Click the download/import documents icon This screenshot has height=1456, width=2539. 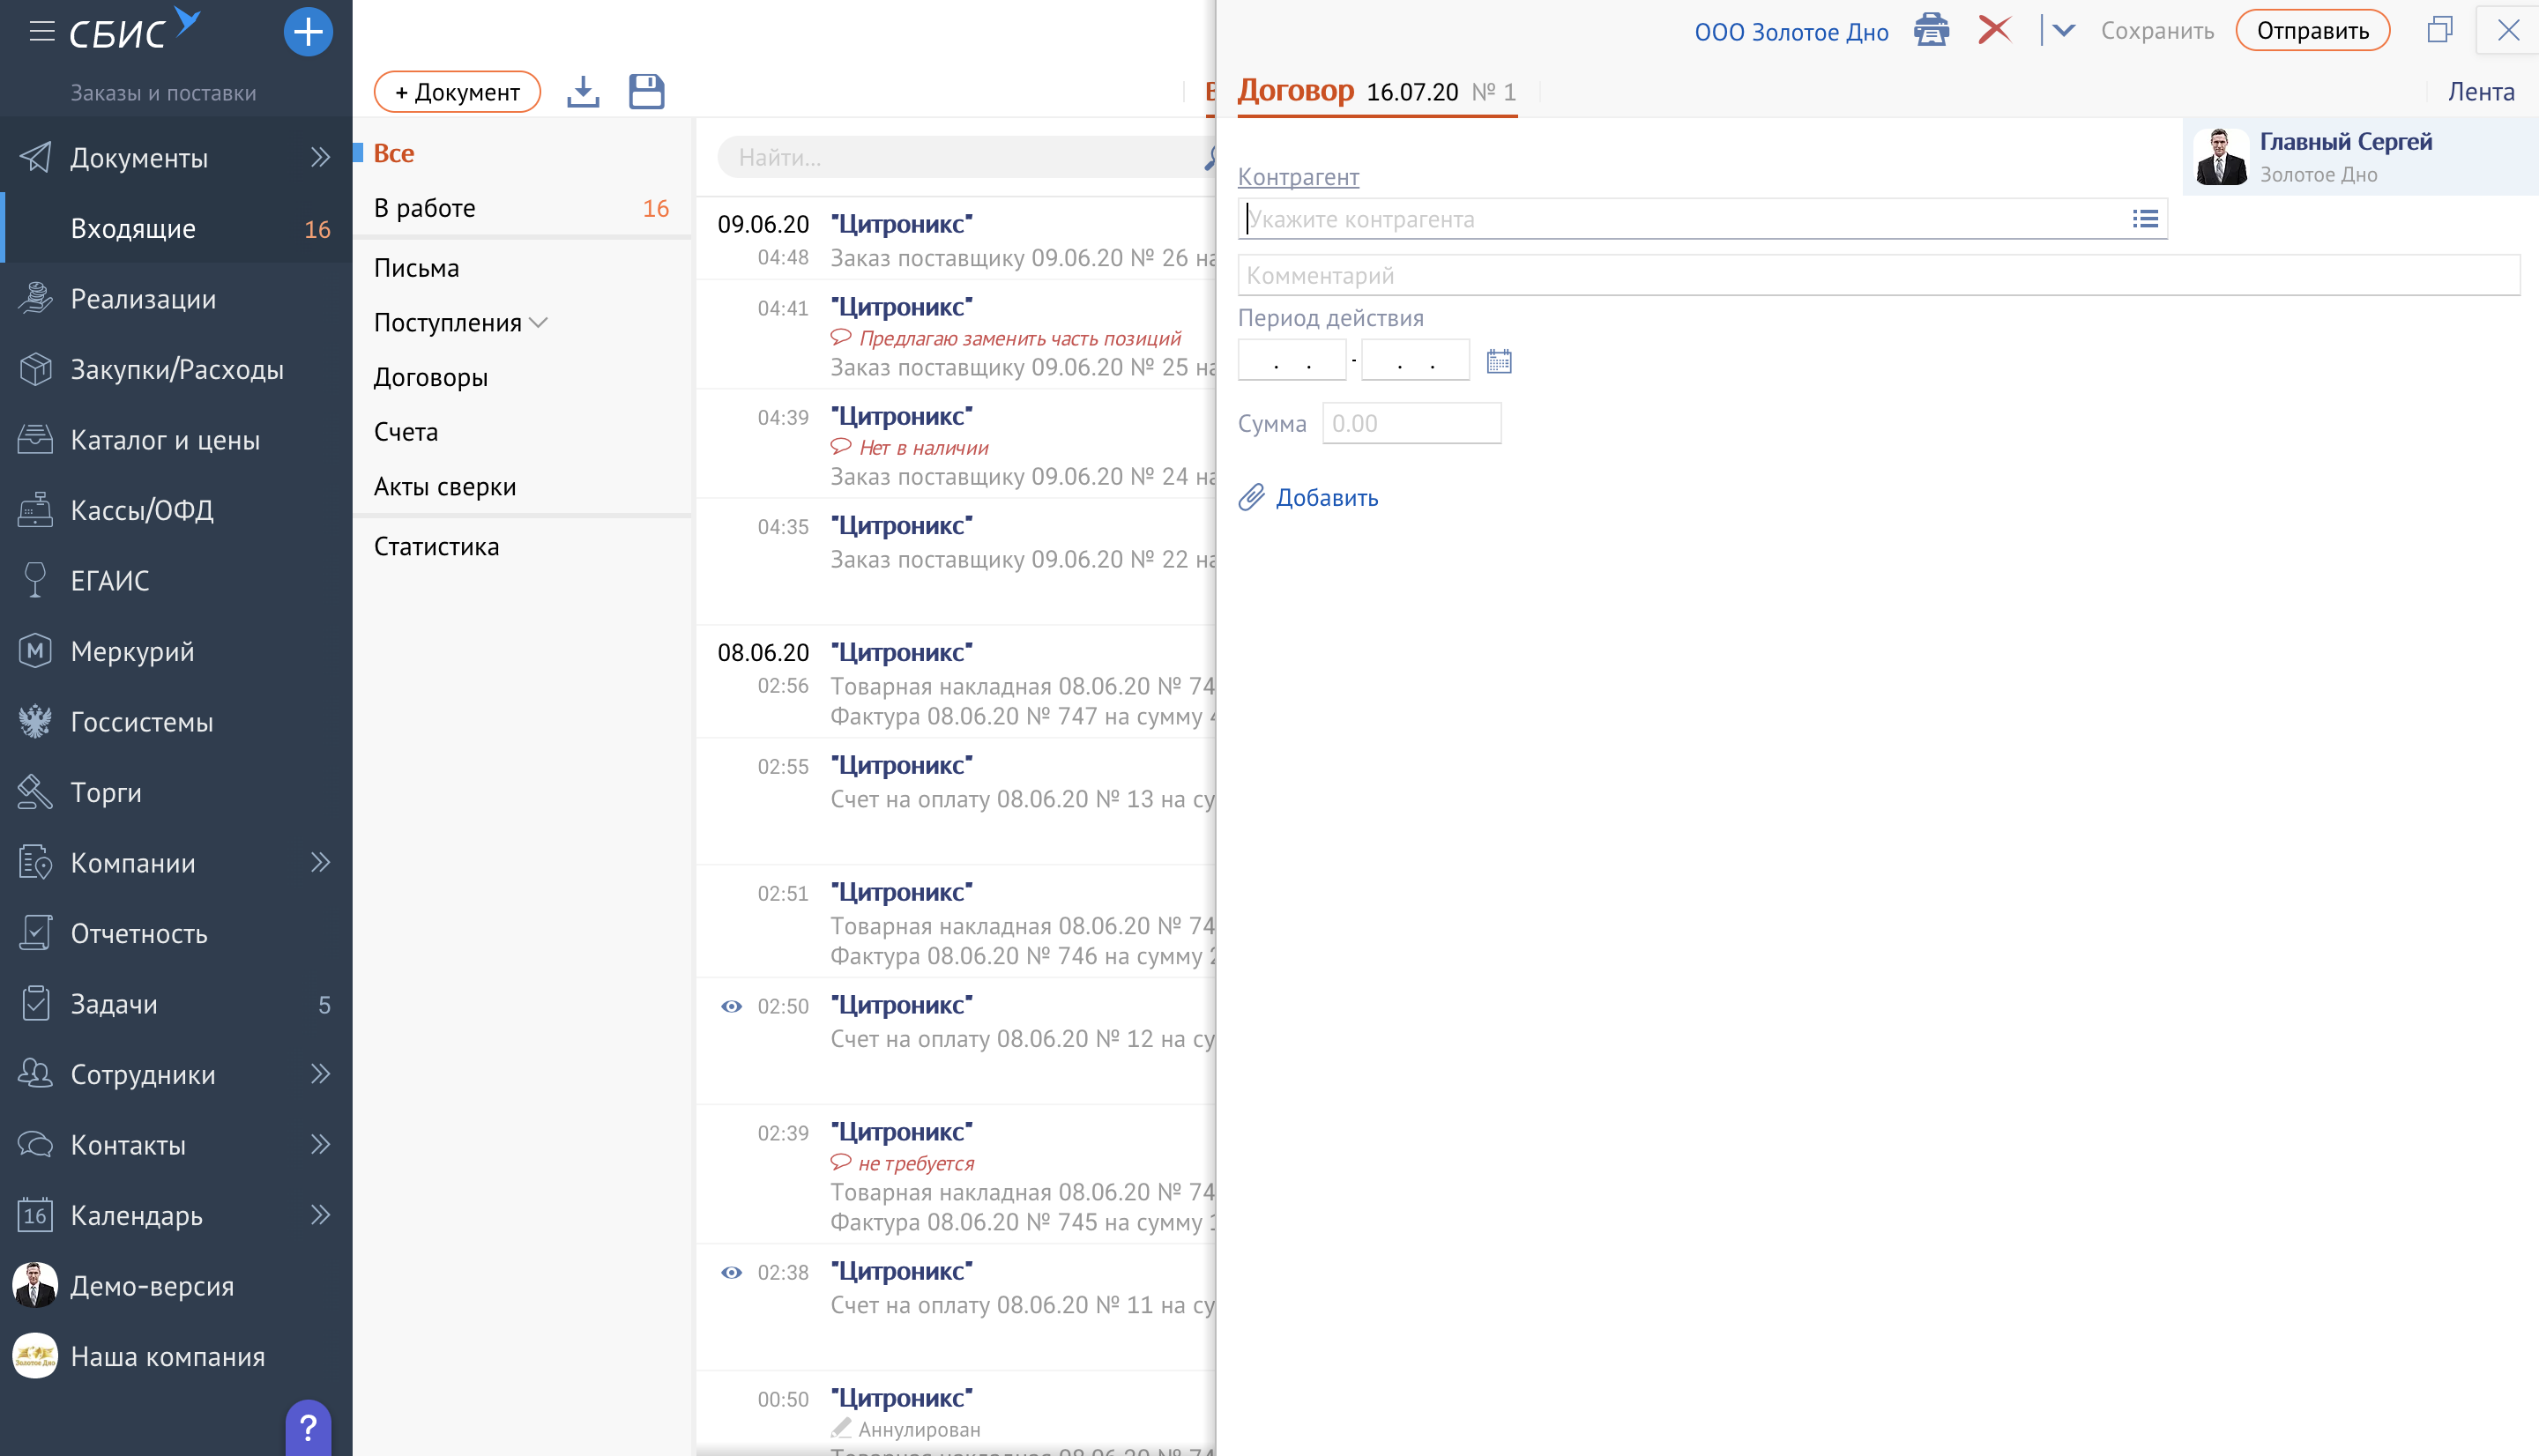(x=583, y=92)
